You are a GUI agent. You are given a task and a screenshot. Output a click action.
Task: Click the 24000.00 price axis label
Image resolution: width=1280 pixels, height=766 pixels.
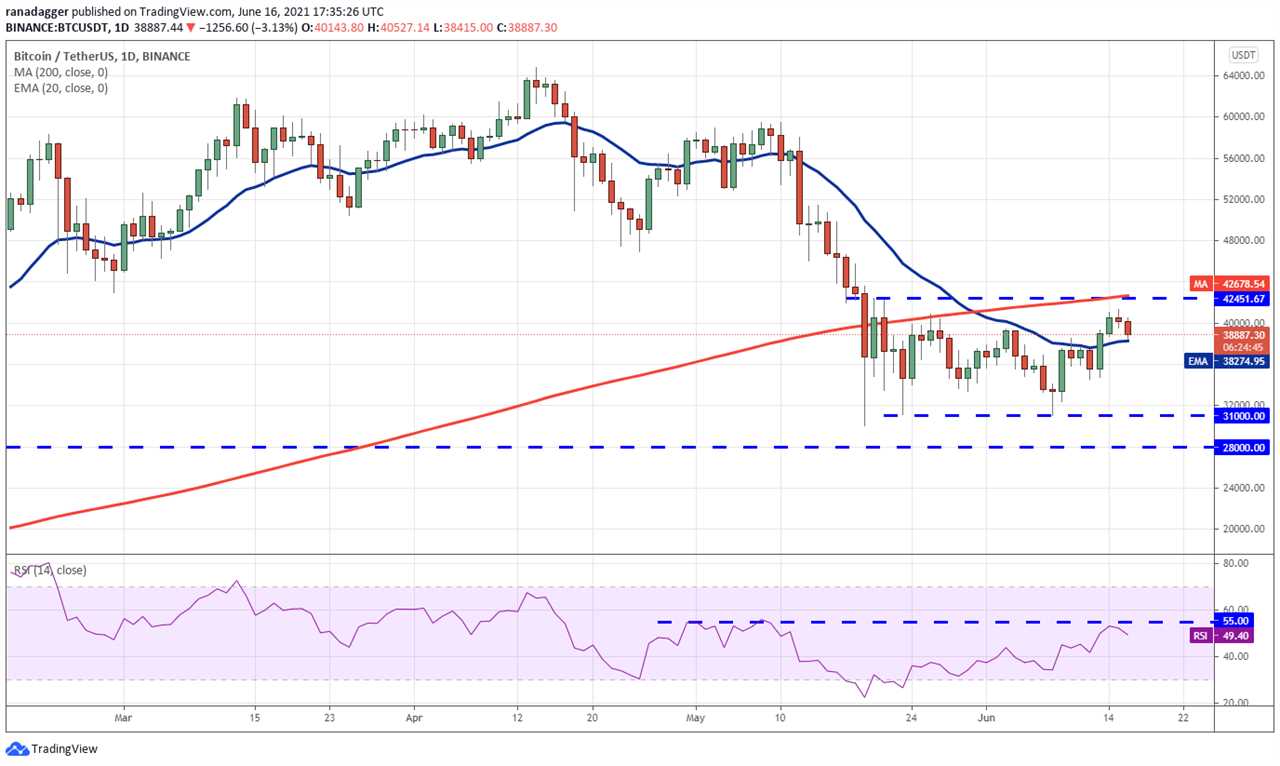[1242, 488]
